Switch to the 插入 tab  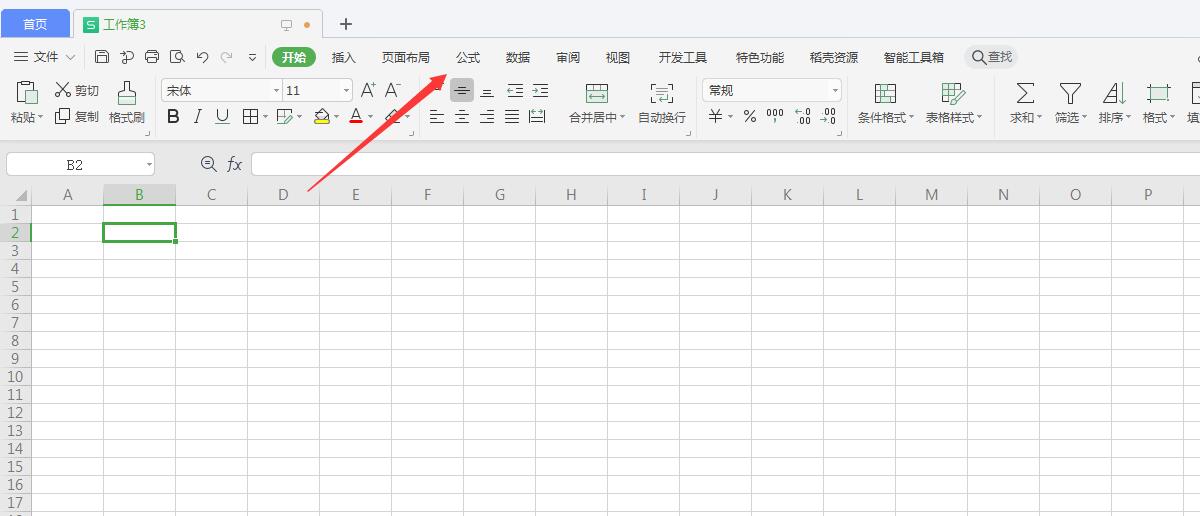[x=344, y=57]
